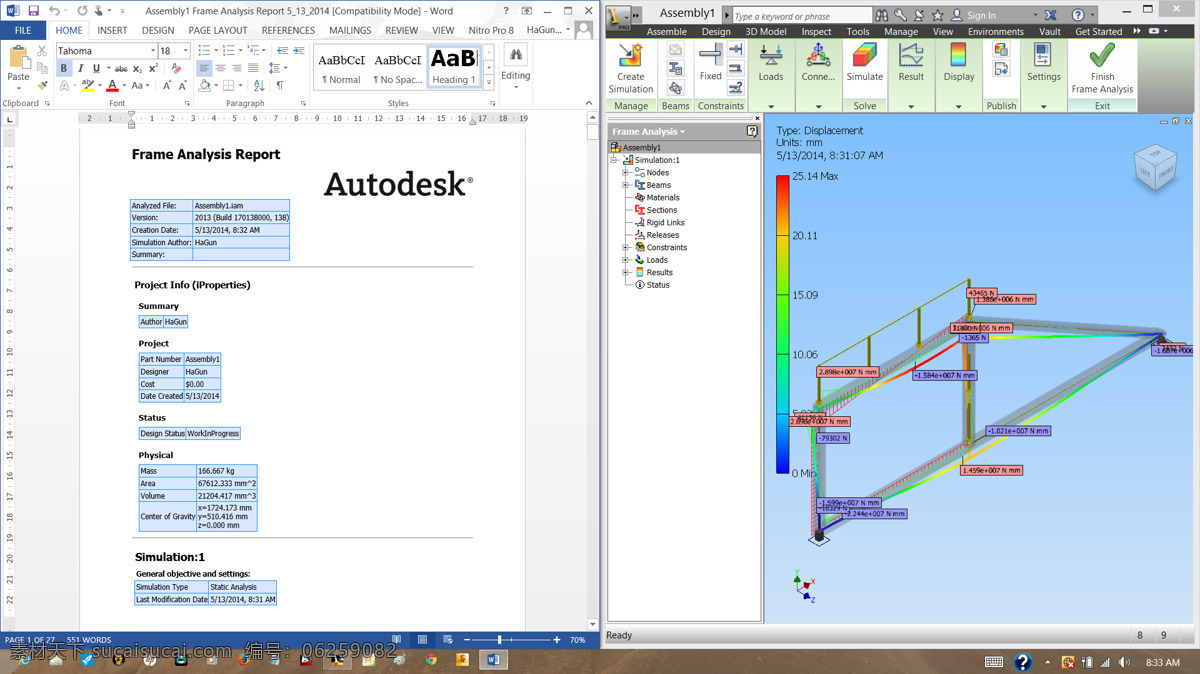Expand the Results tree item

625,272
